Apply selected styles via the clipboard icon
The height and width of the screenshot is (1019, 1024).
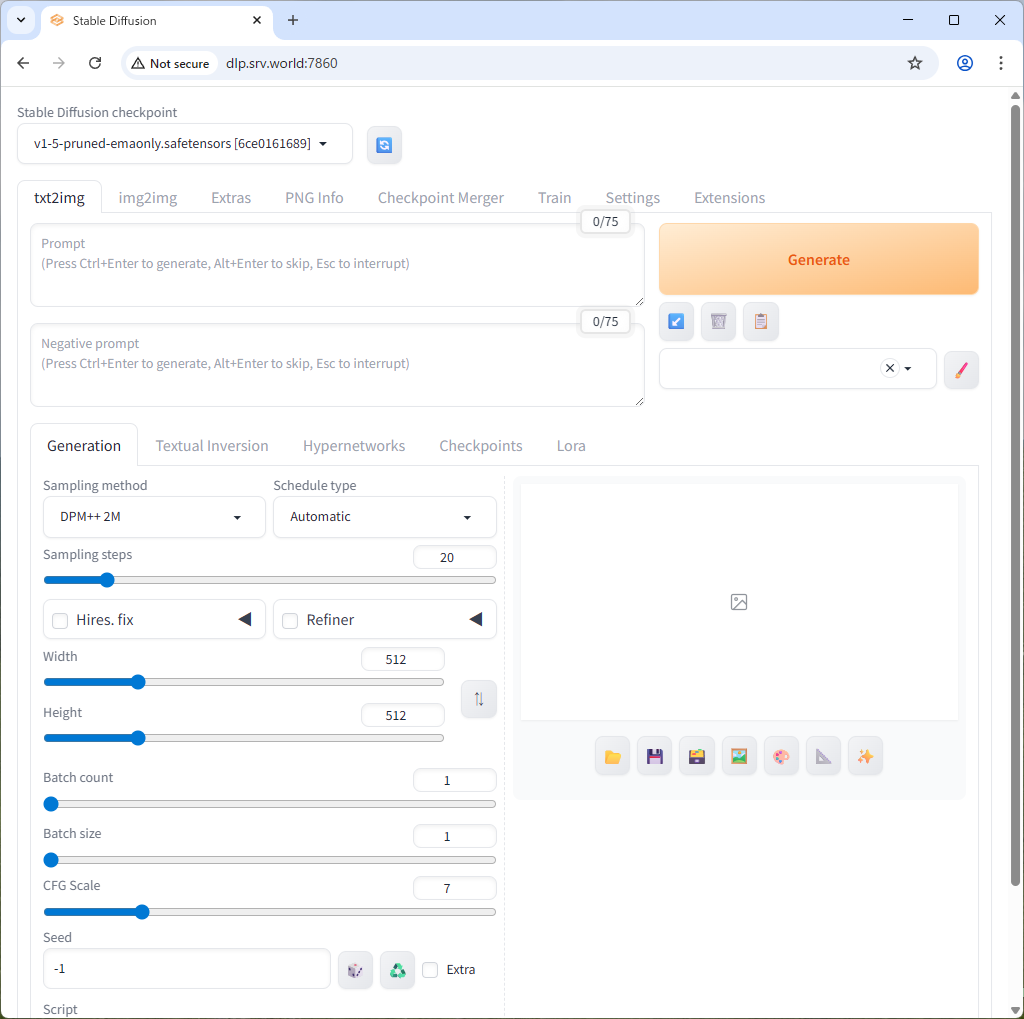(x=760, y=321)
